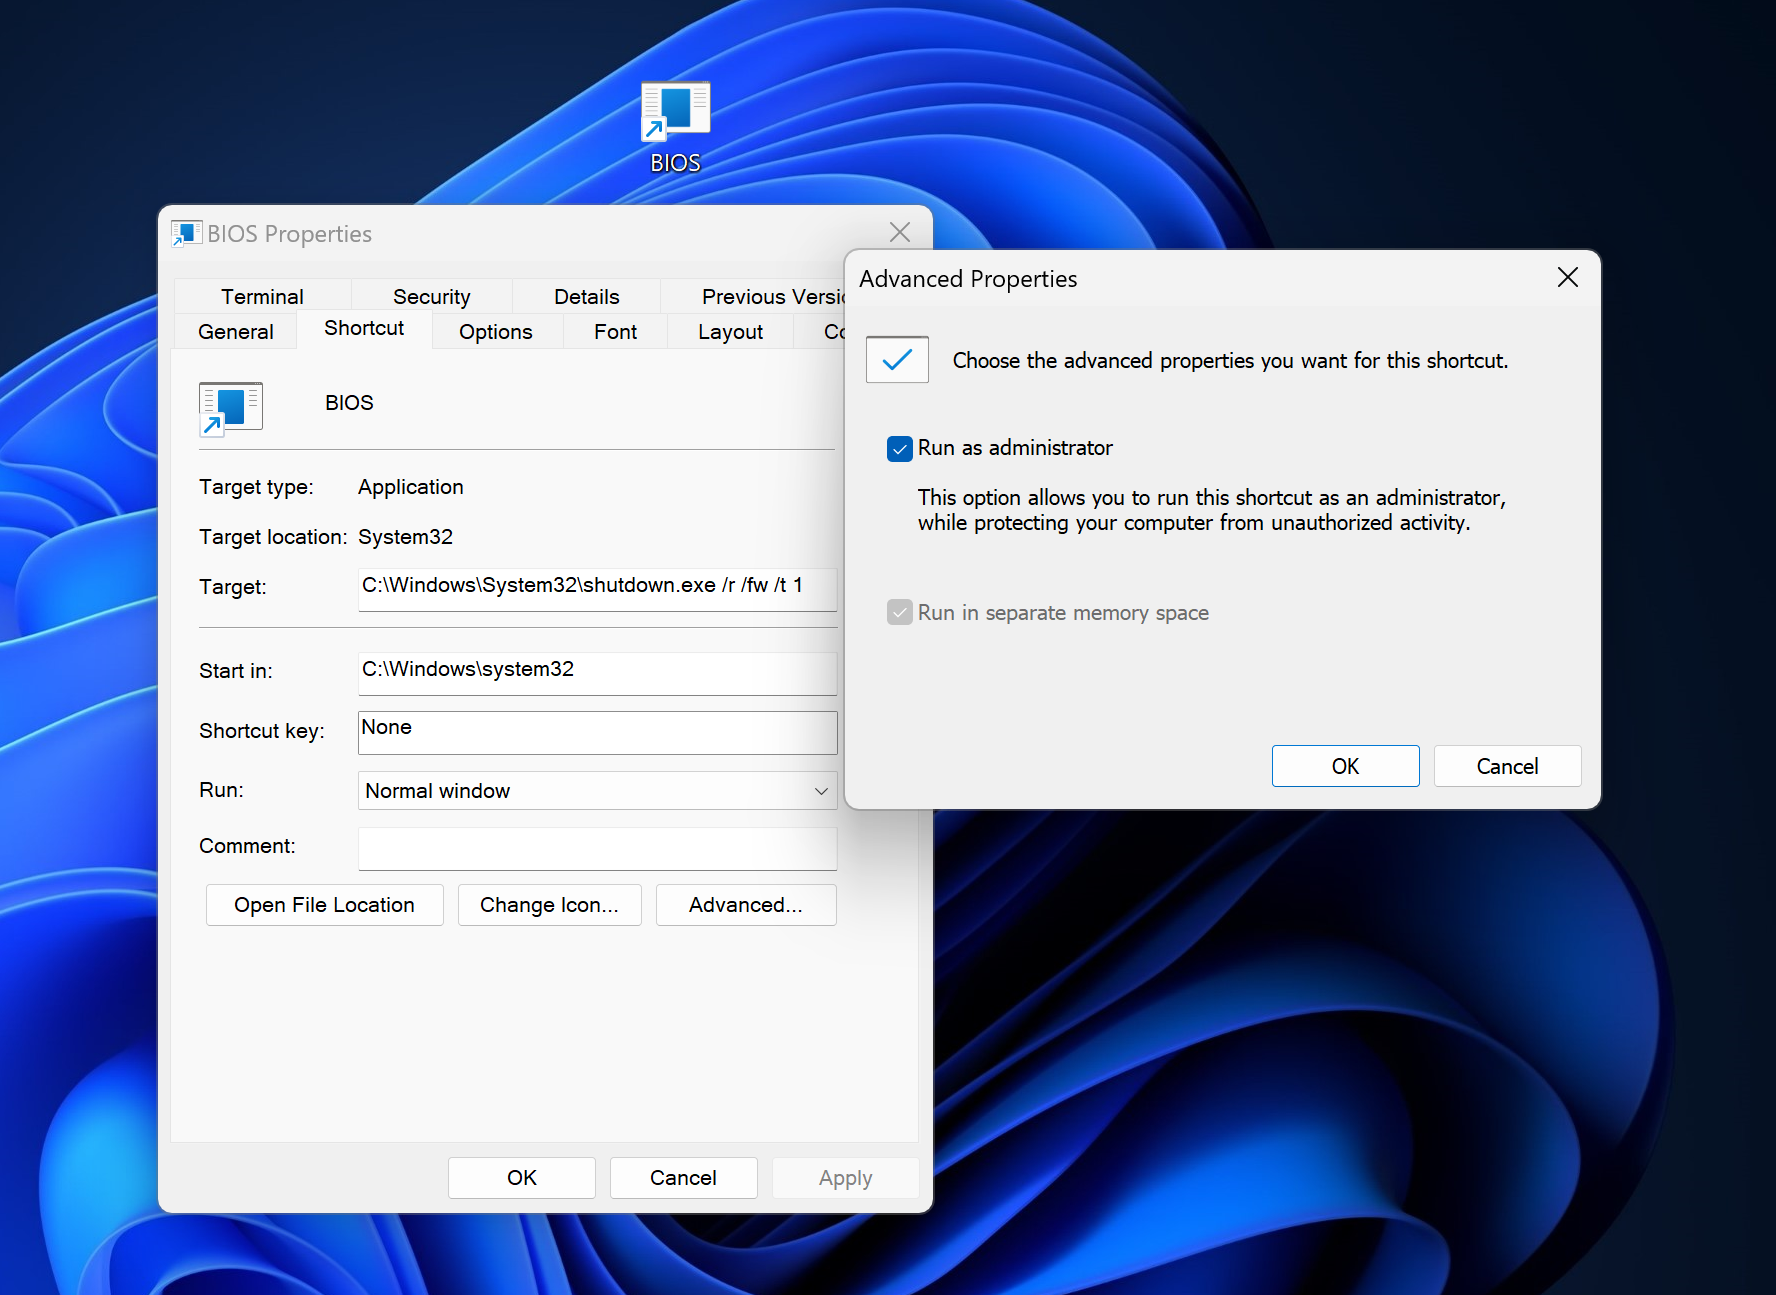Click OK in Advanced Properties dialog
The height and width of the screenshot is (1295, 1776).
pos(1345,766)
